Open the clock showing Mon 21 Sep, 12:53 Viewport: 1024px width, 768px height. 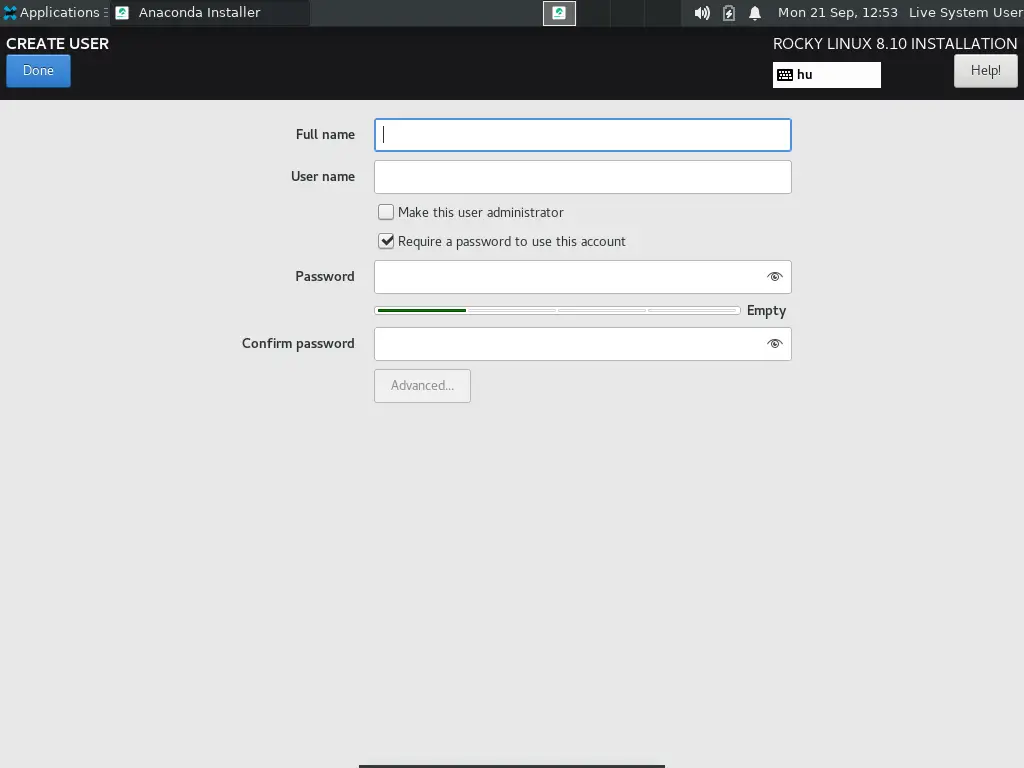coord(837,12)
